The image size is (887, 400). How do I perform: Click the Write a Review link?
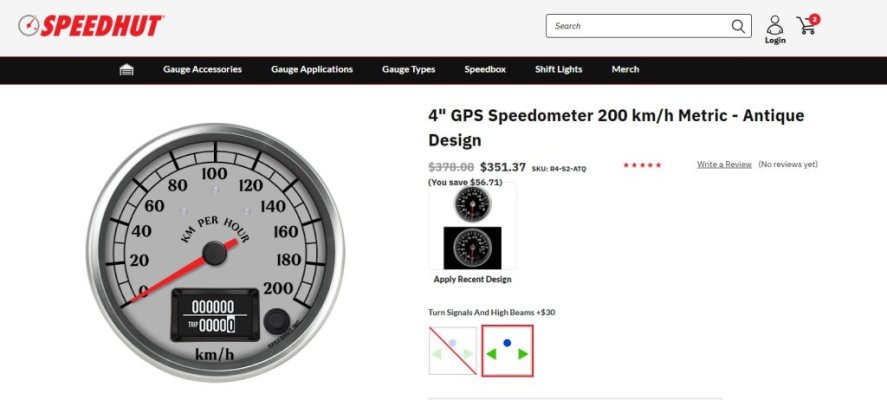pos(724,164)
